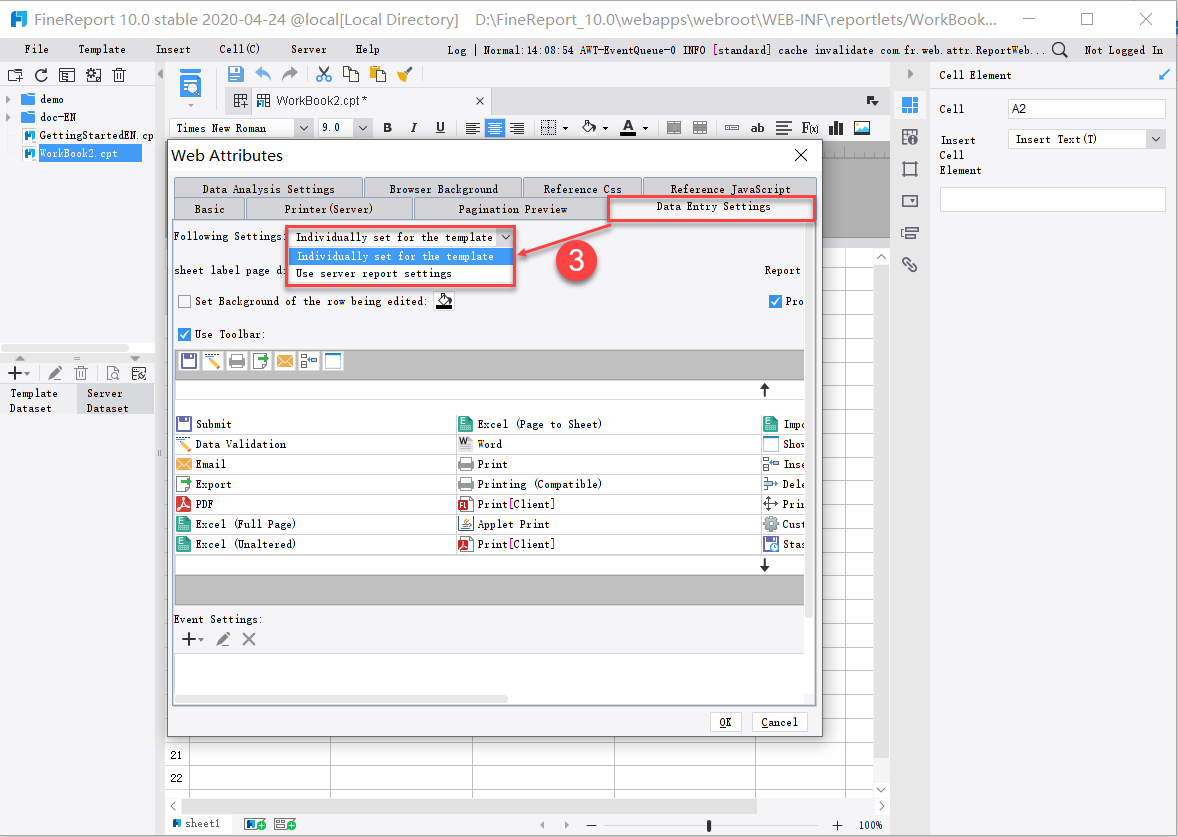The height and width of the screenshot is (837, 1178).
Task: Click the New folder icon in file panel
Action: [15, 75]
